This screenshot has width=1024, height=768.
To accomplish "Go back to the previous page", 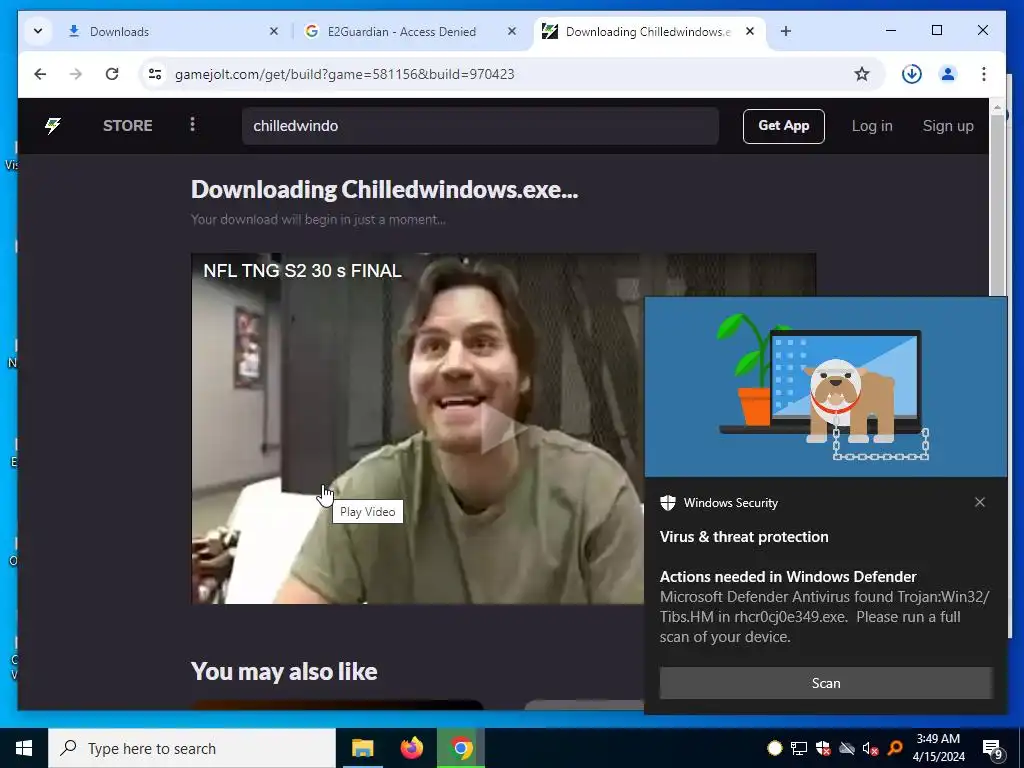I will (40, 74).
